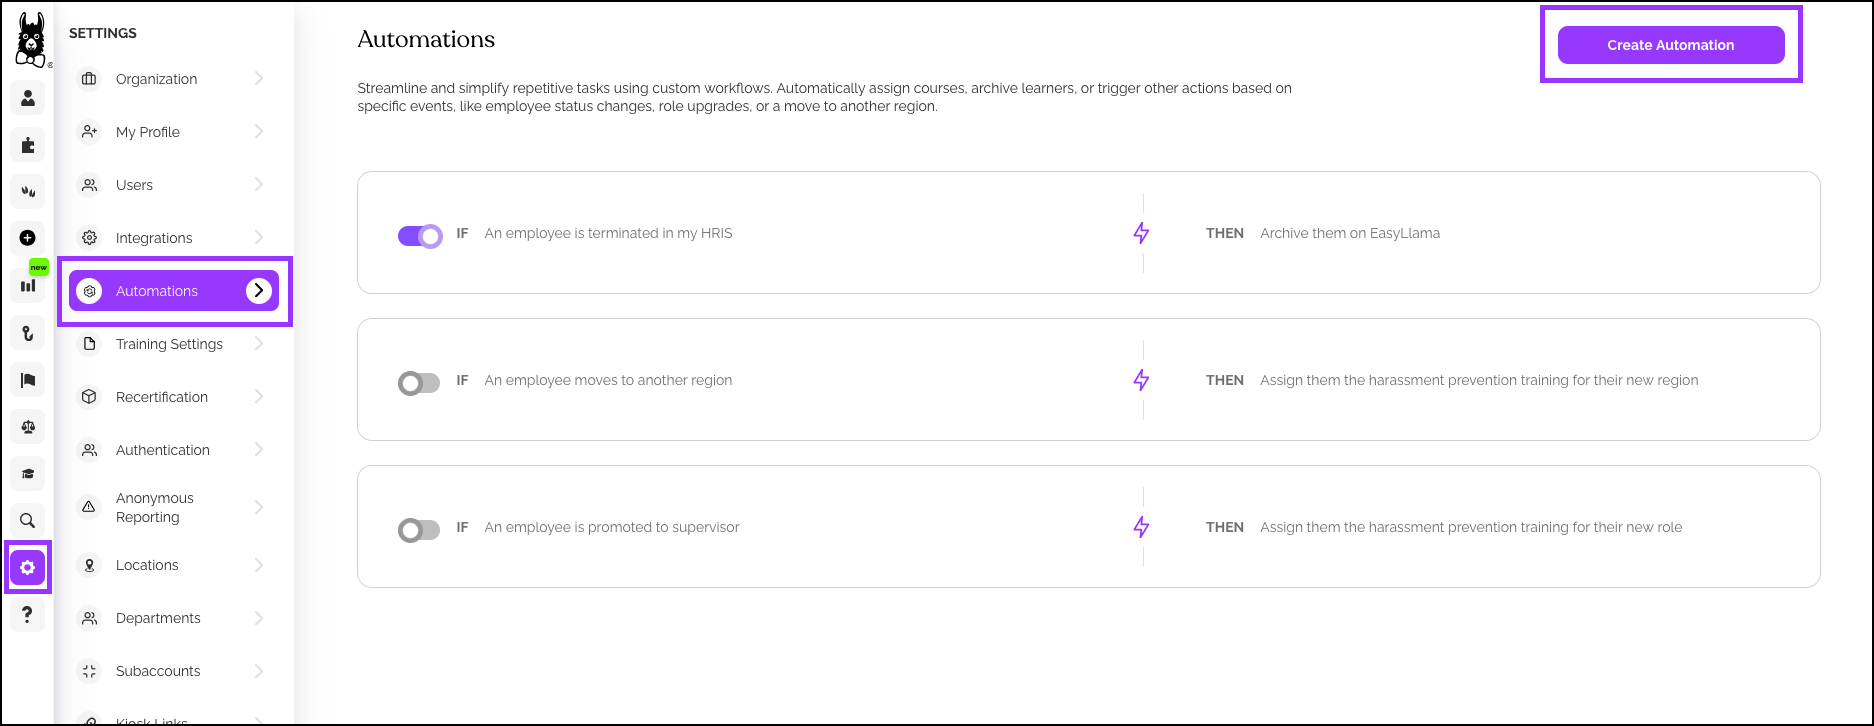Viewport: 1874px width, 726px height.
Task: Enable the employee moves region automation
Action: [x=419, y=383]
